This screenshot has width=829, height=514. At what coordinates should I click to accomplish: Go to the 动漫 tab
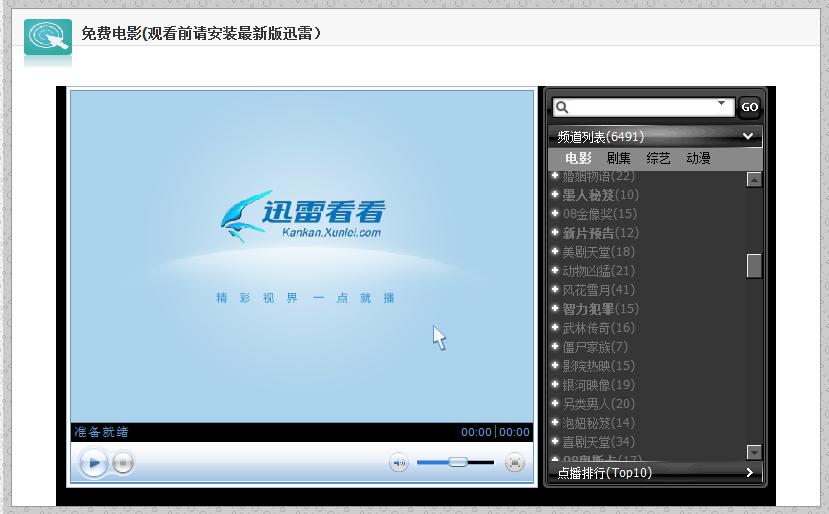coord(698,158)
